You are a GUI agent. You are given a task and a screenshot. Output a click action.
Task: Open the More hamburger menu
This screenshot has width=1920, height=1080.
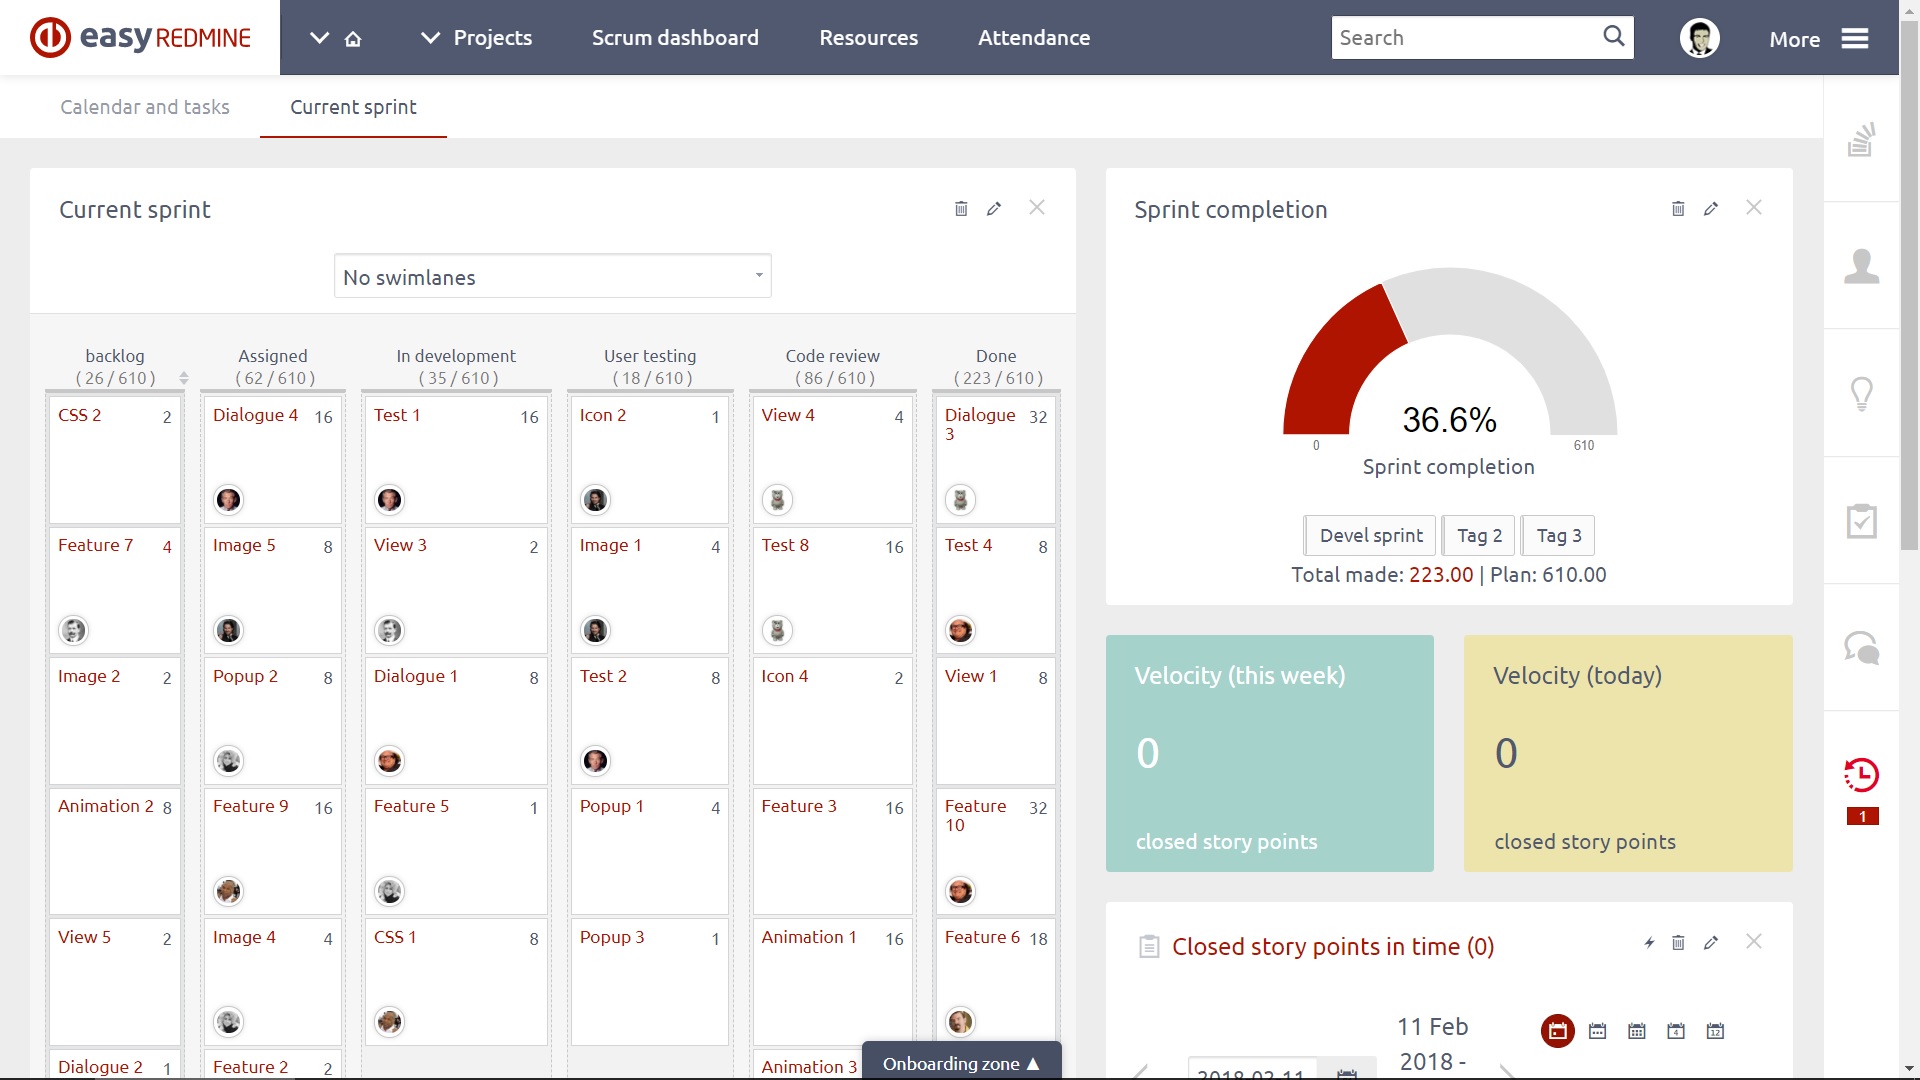pos(1855,38)
